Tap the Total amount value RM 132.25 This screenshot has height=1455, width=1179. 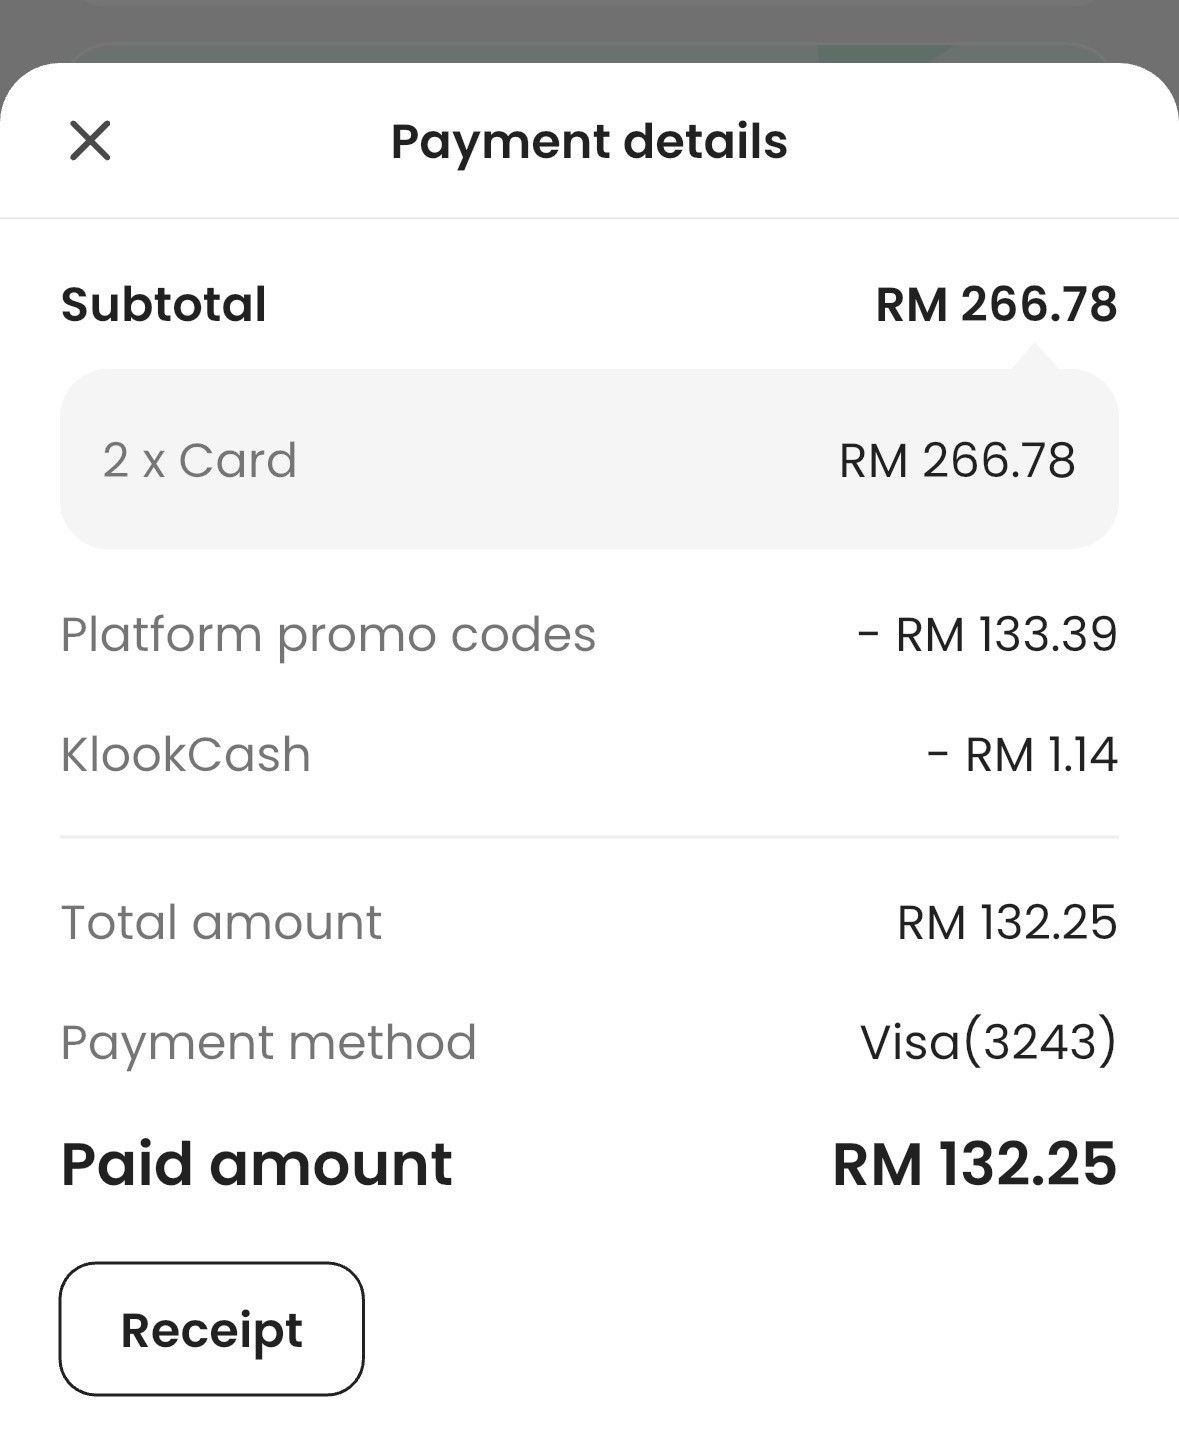pyautogui.click(x=1007, y=922)
